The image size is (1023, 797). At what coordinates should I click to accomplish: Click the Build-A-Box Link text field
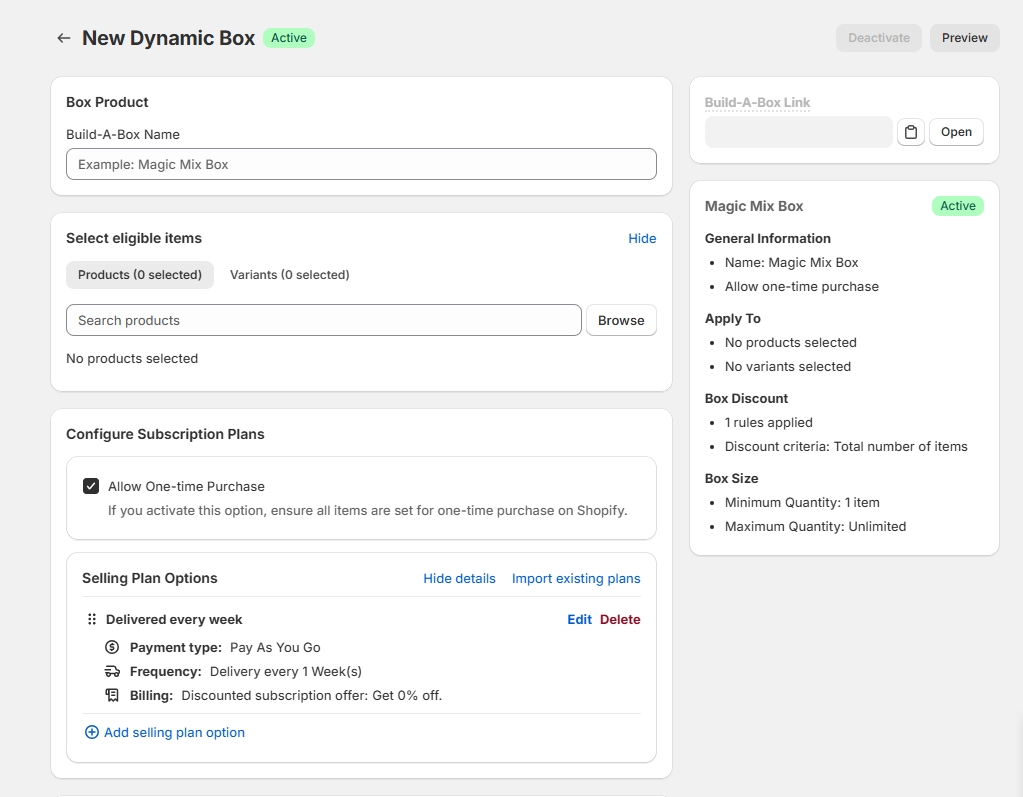[x=799, y=132]
